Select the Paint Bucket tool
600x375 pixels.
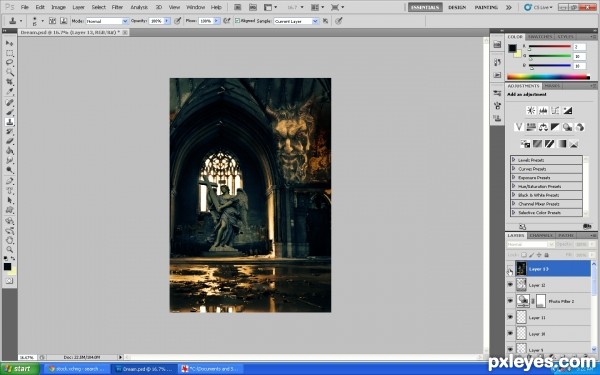10,151
